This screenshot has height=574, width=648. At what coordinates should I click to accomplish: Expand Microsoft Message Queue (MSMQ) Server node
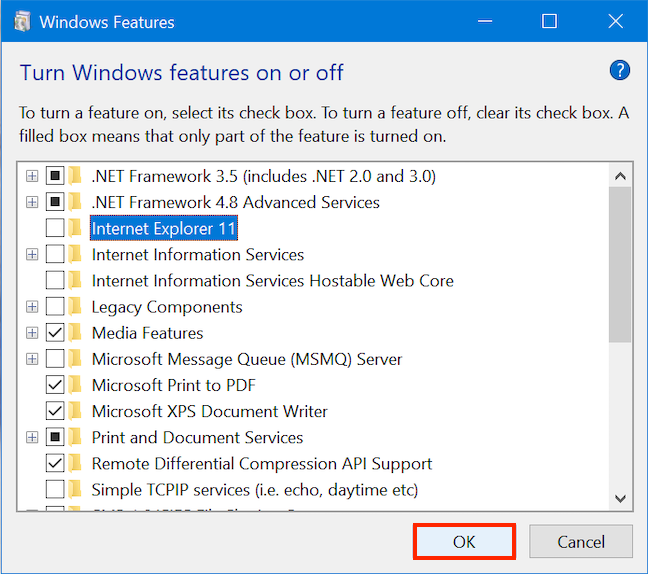(32, 359)
